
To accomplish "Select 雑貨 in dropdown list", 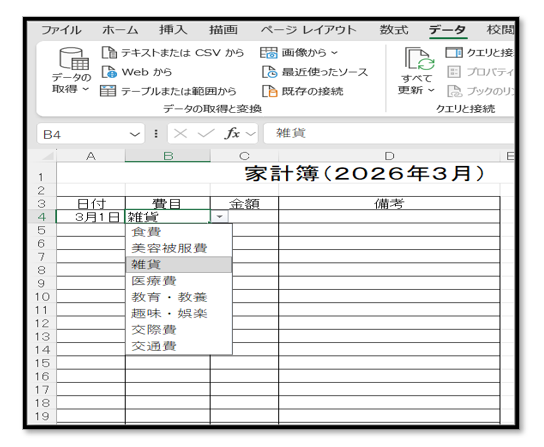I will [x=179, y=264].
